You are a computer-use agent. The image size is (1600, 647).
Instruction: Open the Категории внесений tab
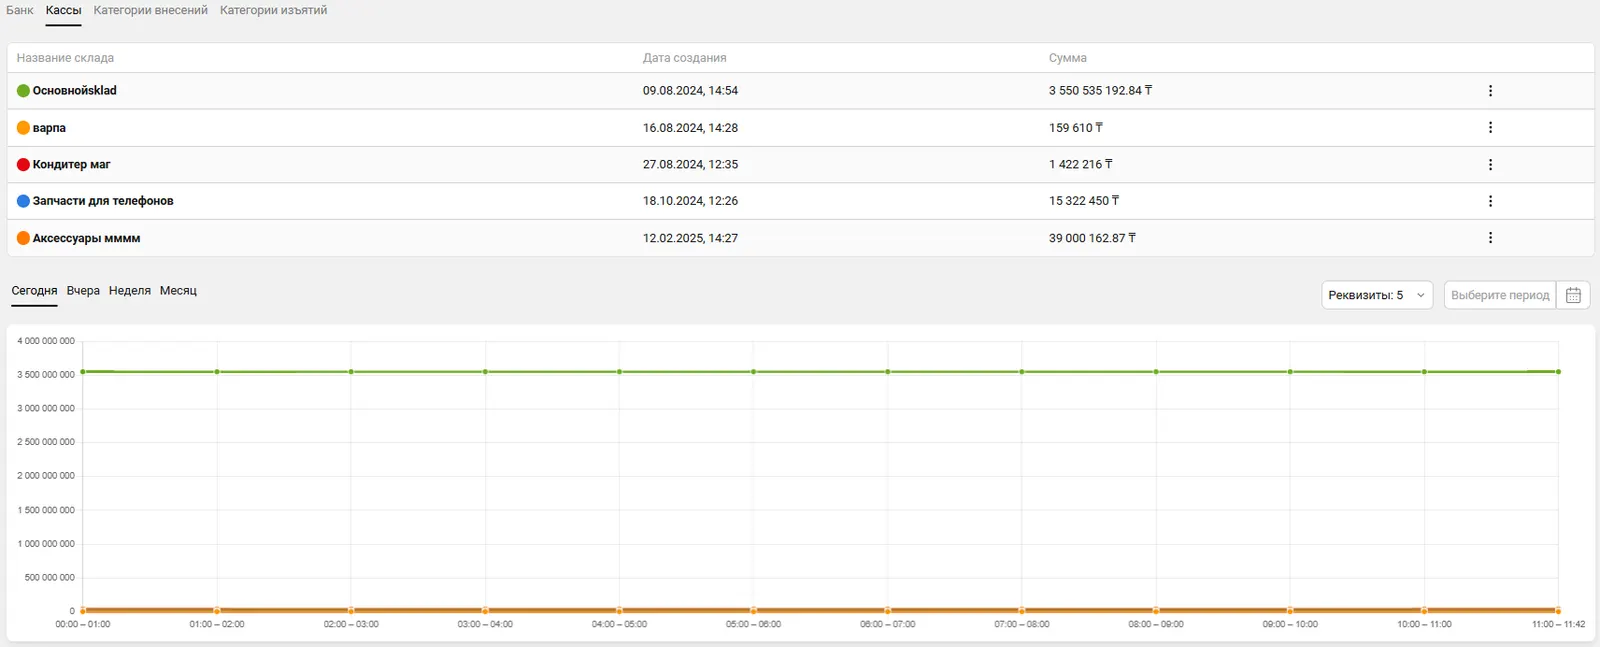(x=150, y=10)
